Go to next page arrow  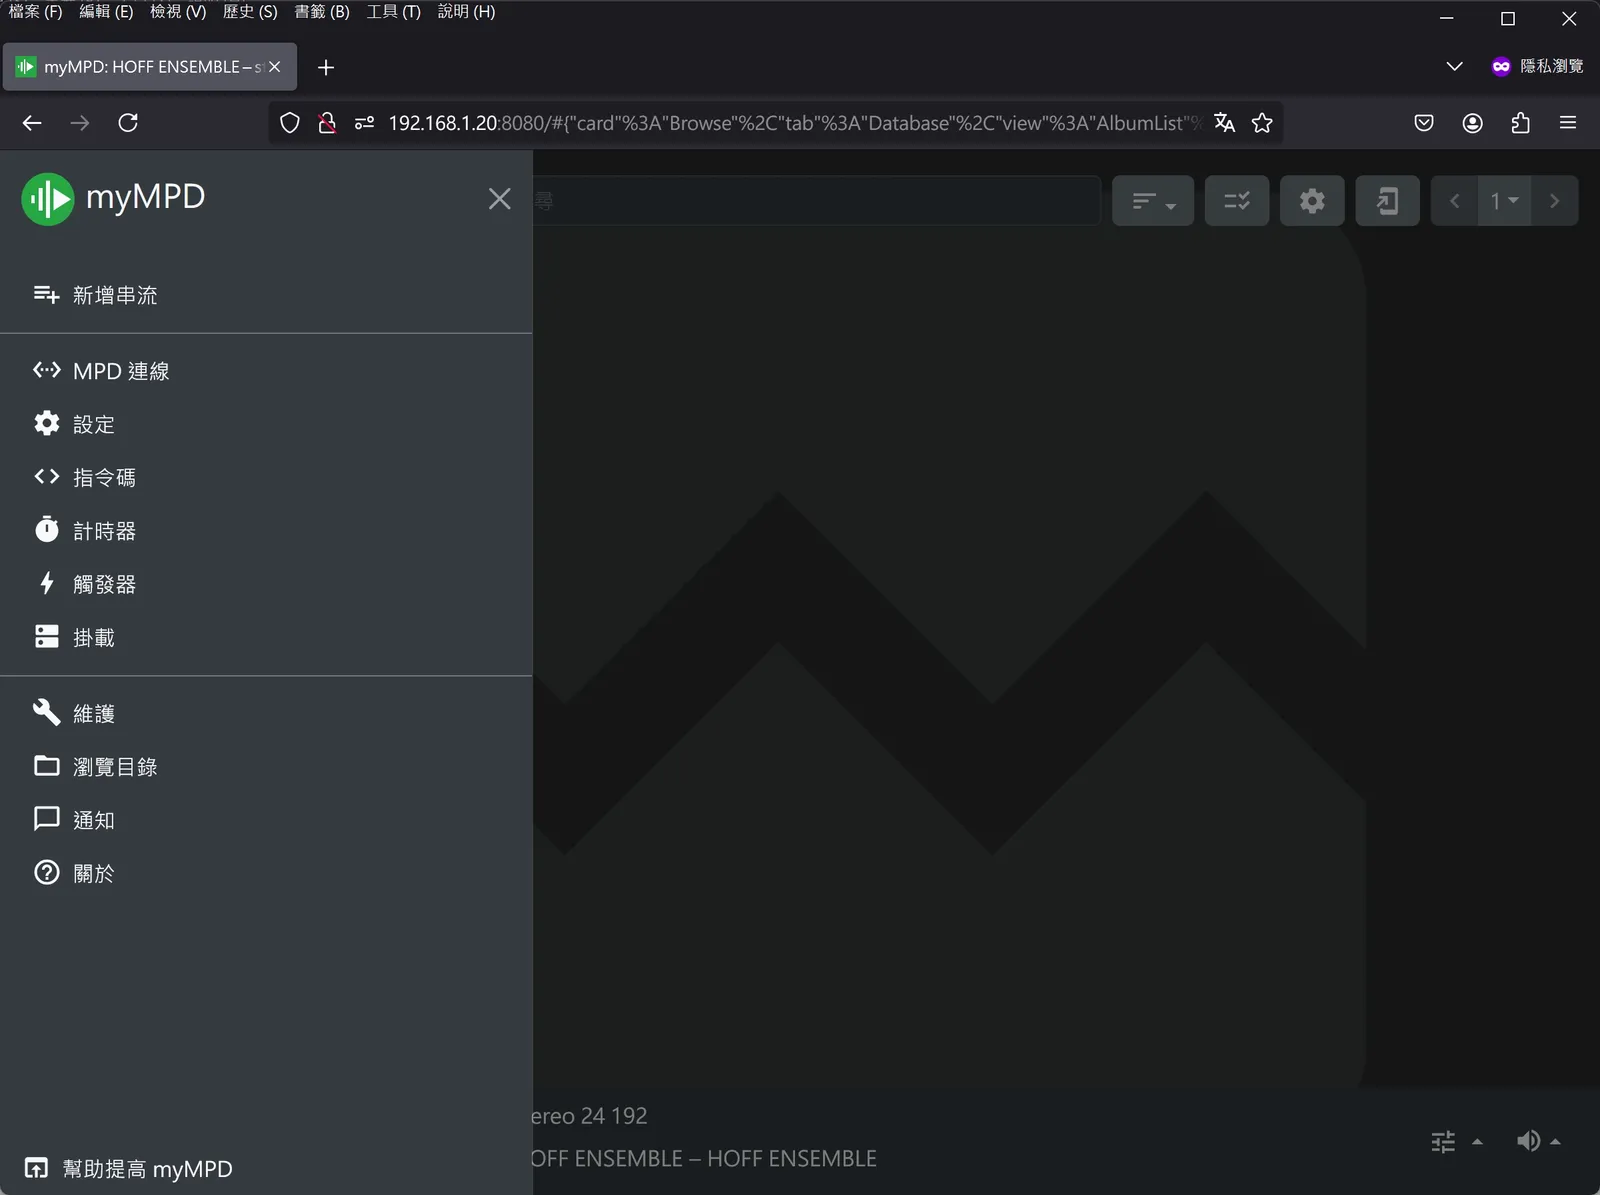click(1554, 201)
